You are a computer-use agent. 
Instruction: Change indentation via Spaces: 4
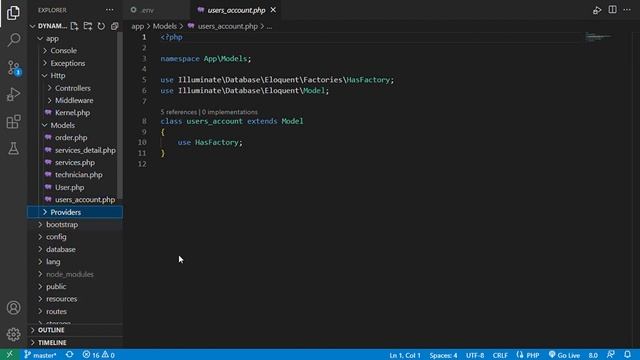point(443,355)
